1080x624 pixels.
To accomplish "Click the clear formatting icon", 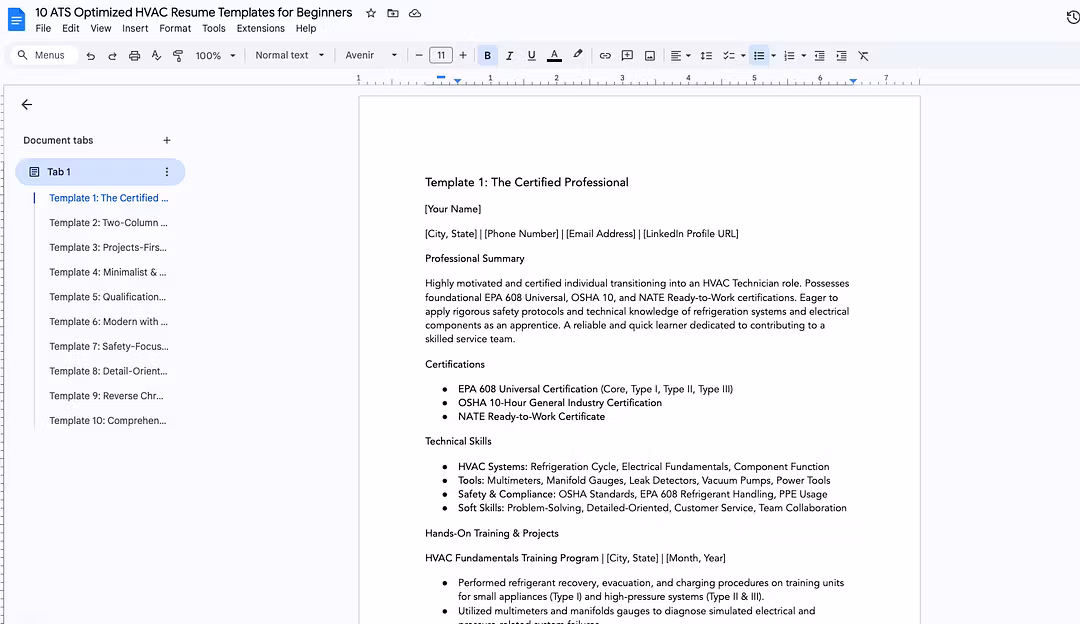I will [x=863, y=56].
